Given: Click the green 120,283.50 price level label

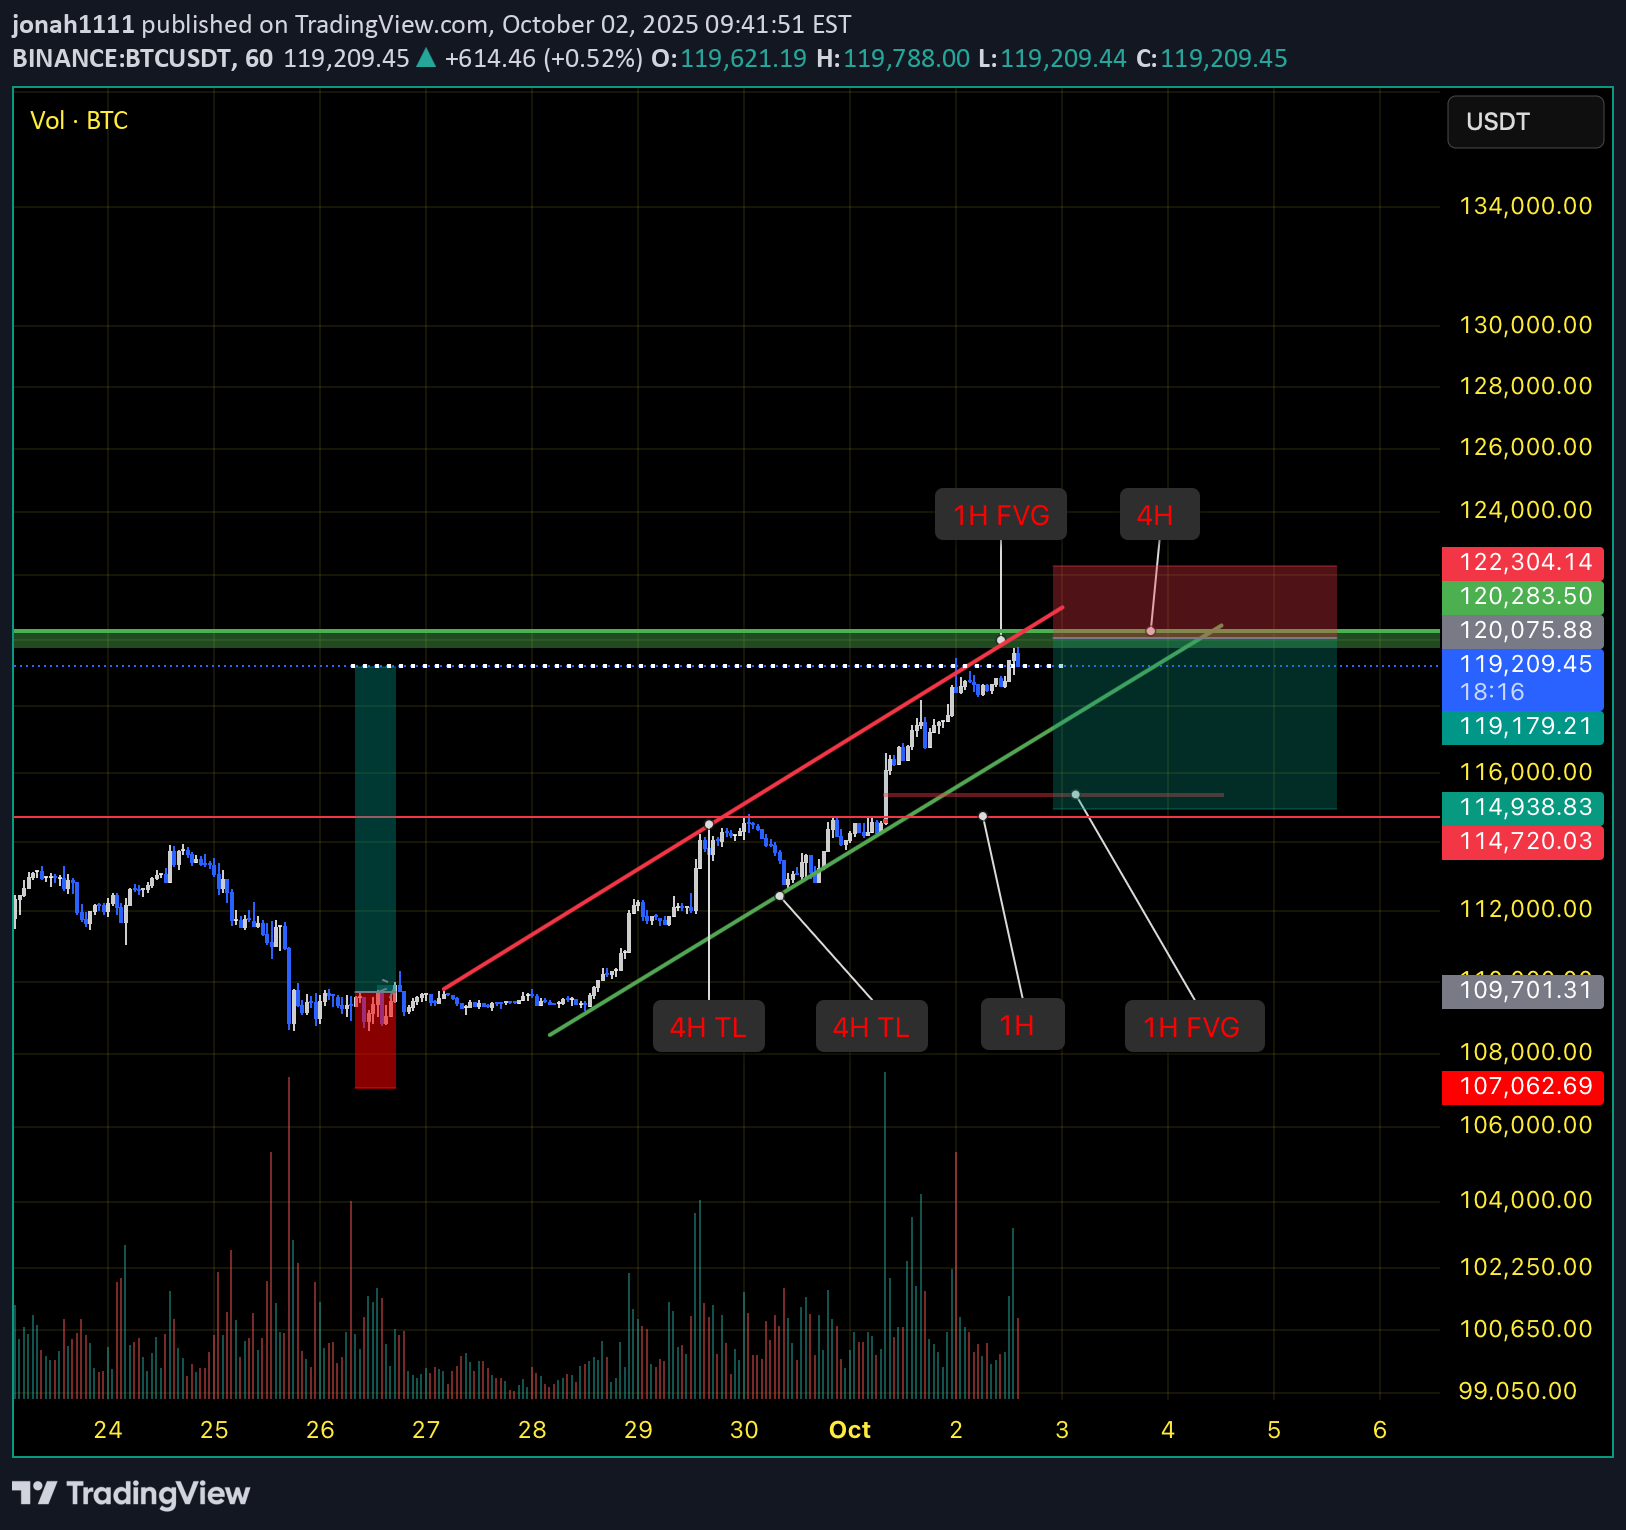Looking at the screenshot, I should [x=1522, y=596].
